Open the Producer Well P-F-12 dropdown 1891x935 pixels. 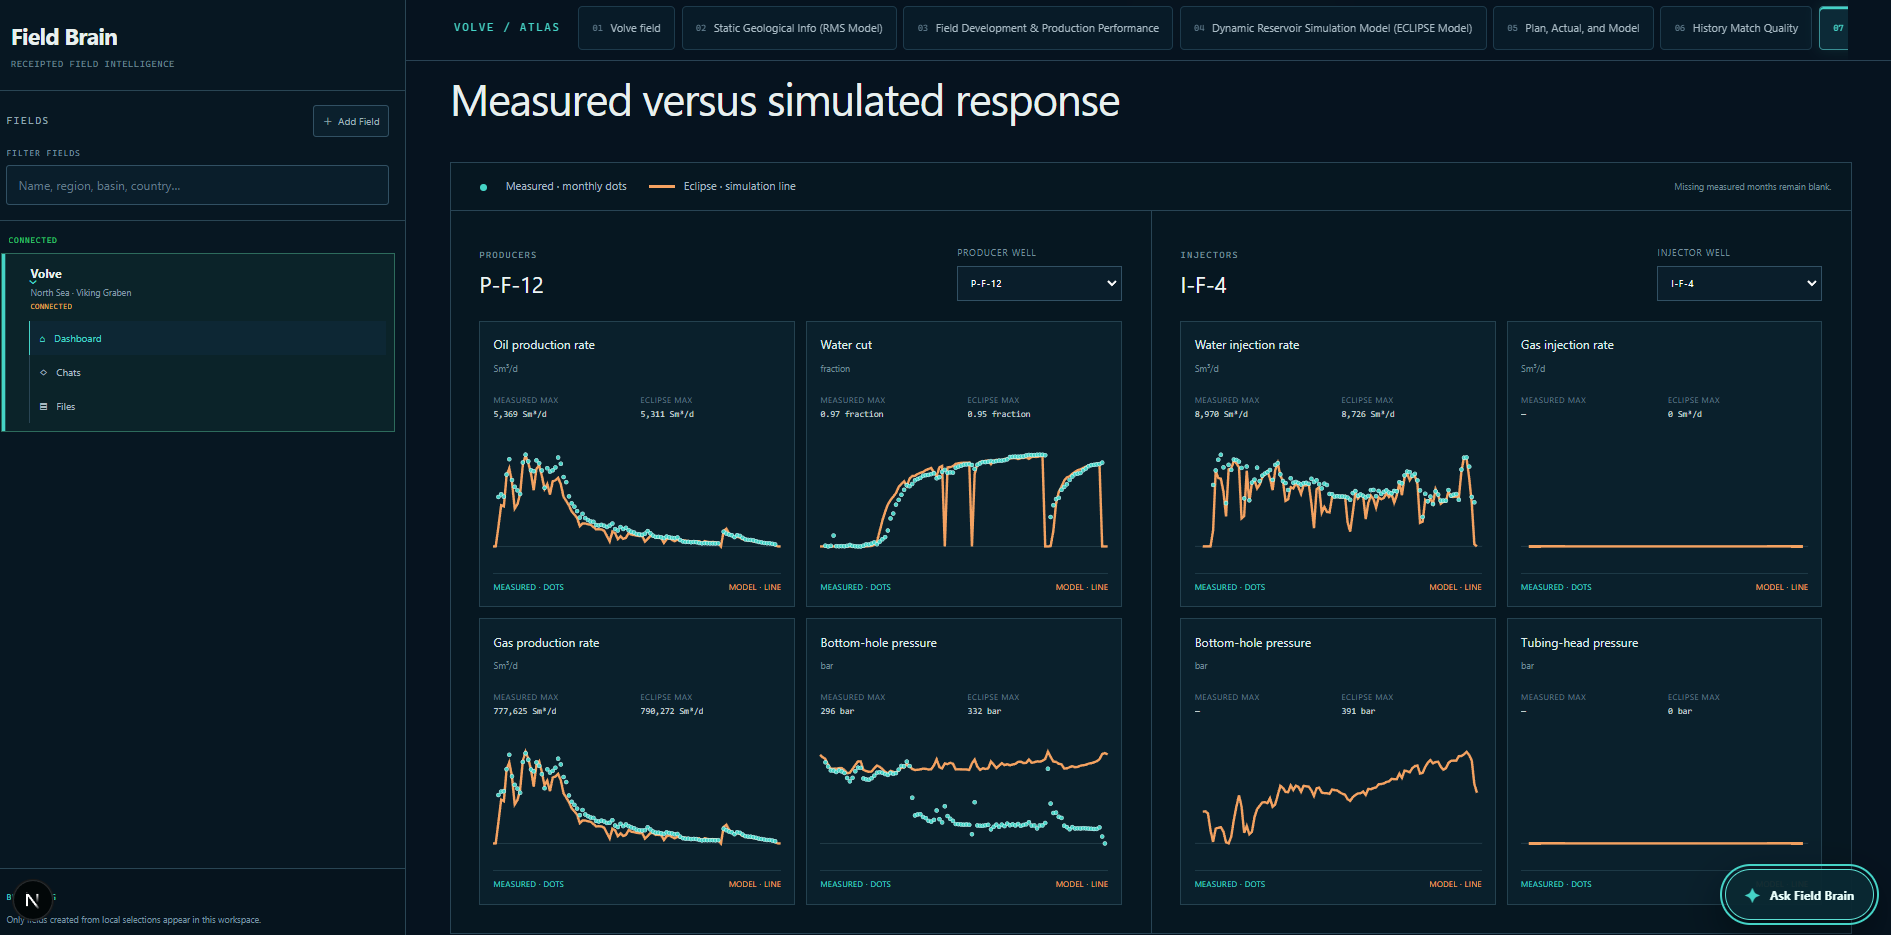[1039, 284]
